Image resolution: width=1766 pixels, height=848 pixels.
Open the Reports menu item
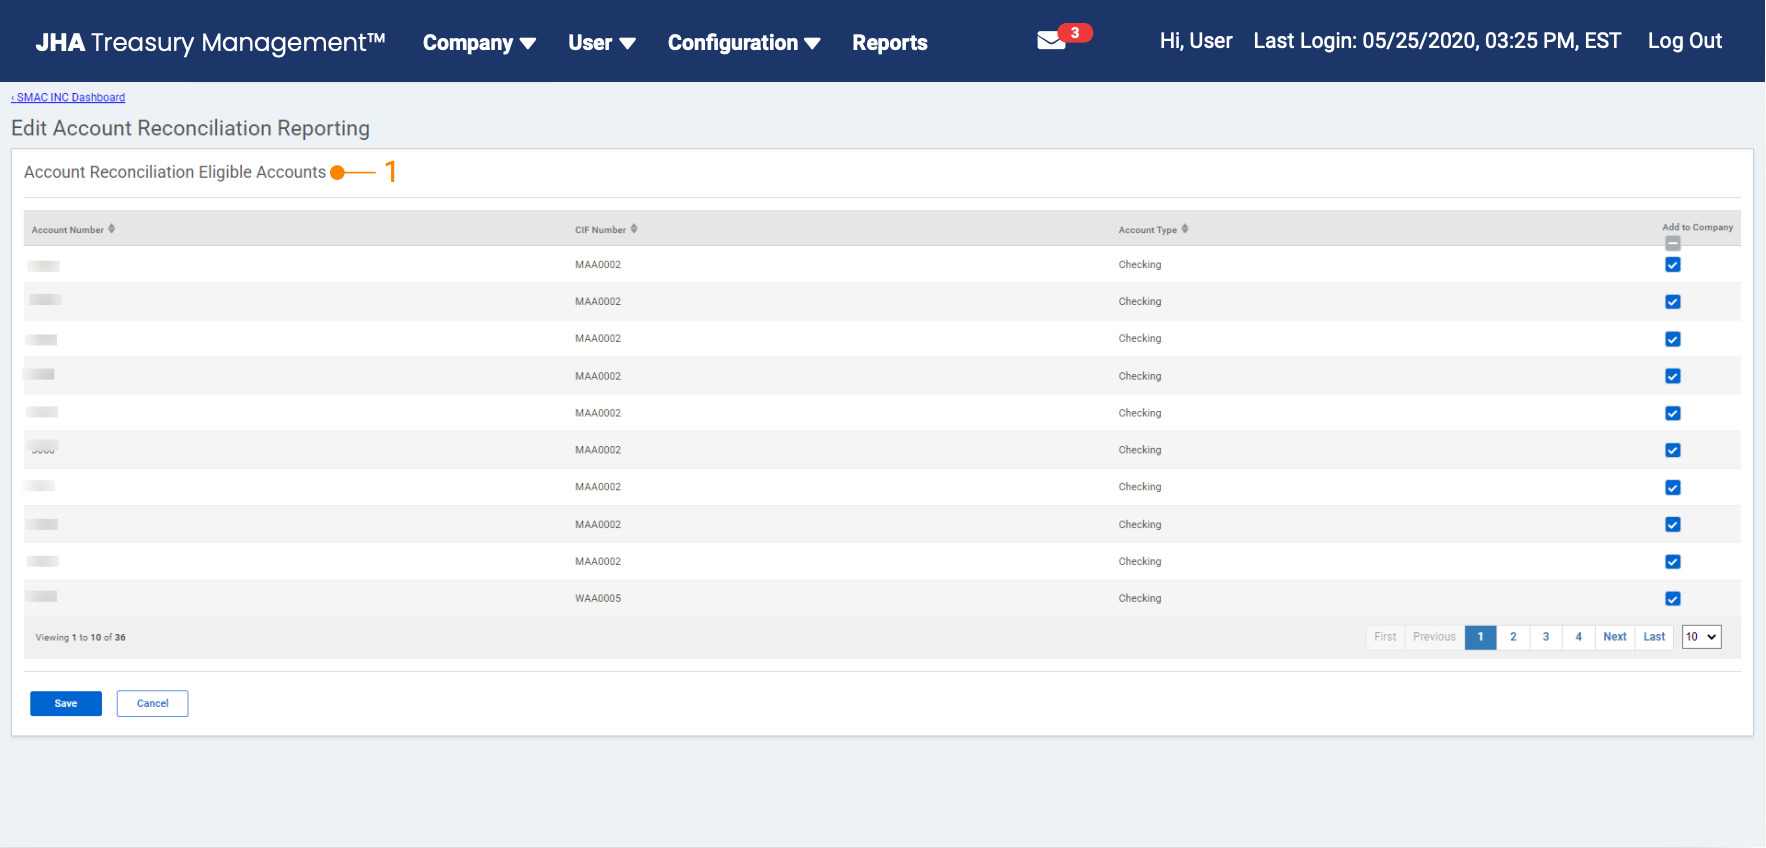click(x=889, y=43)
